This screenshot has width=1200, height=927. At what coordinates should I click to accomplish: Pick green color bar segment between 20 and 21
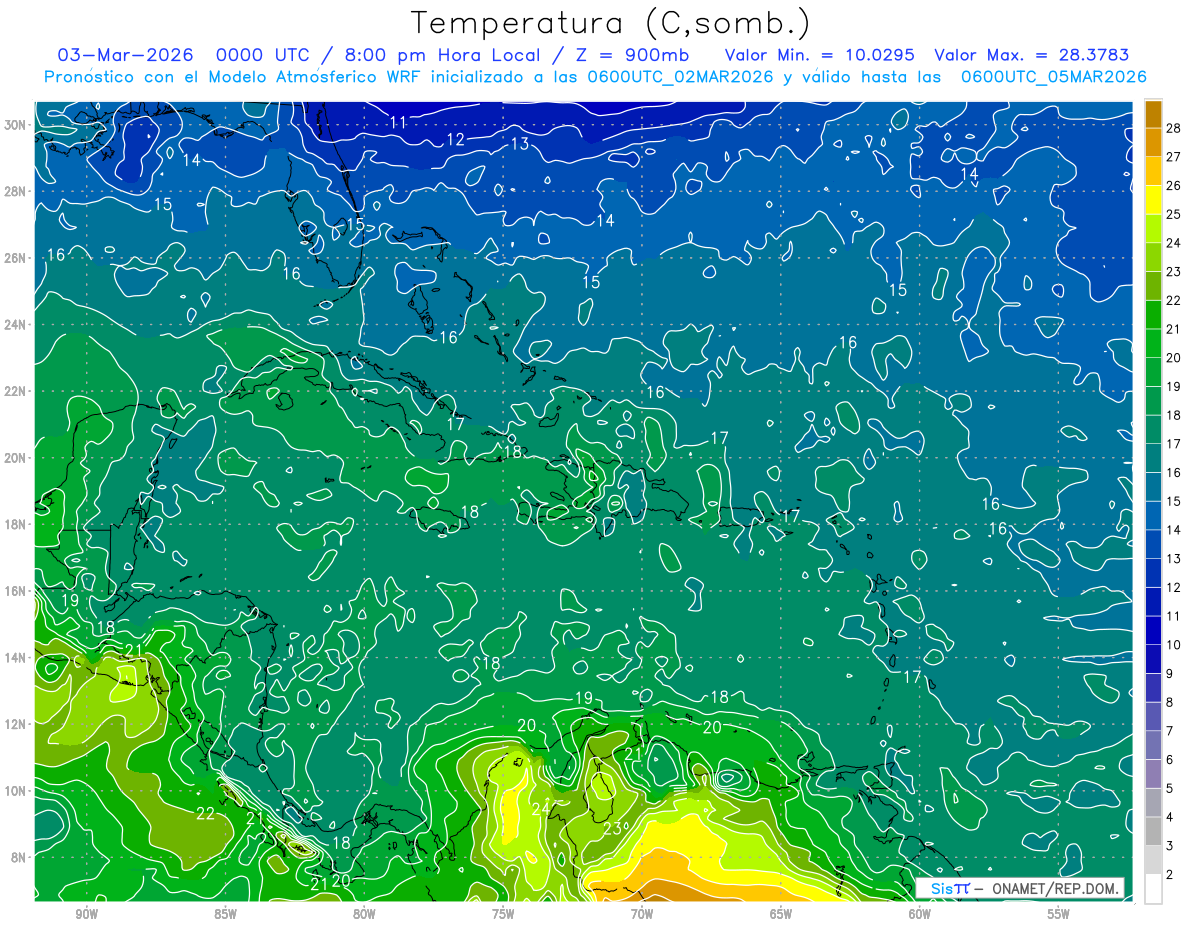pyautogui.click(x=1153, y=343)
